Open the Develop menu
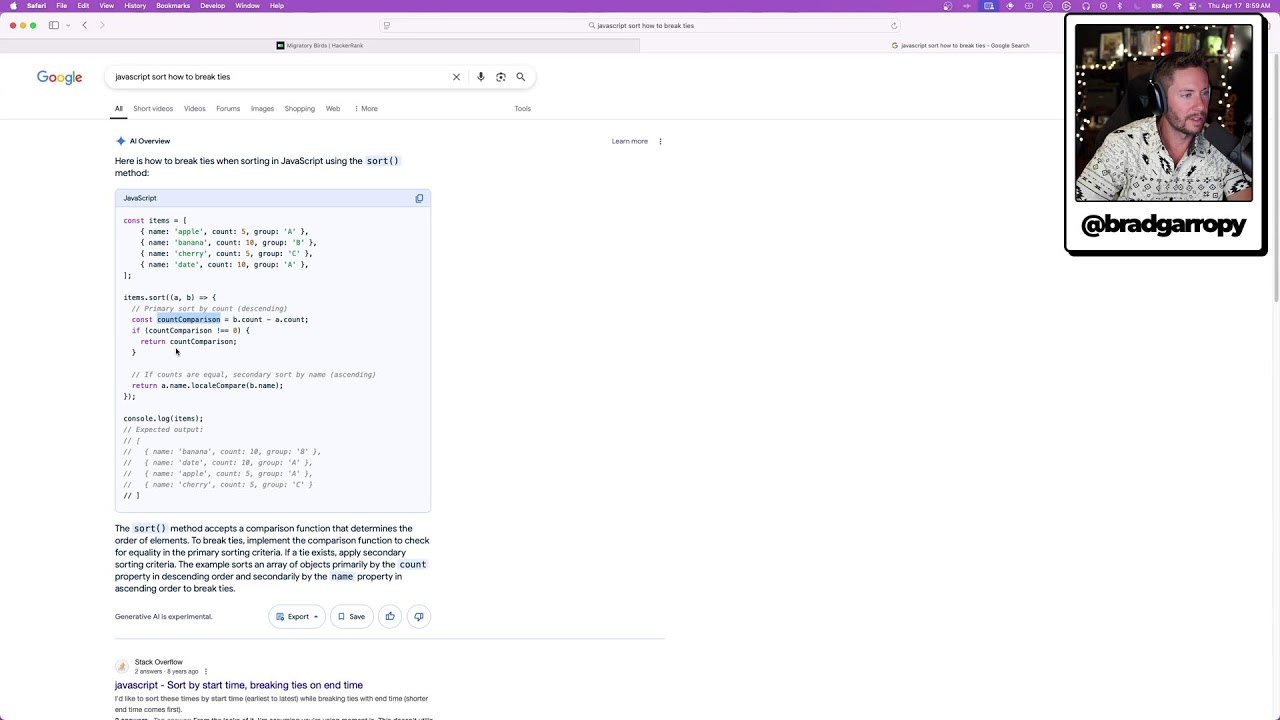Image resolution: width=1280 pixels, height=720 pixels. click(x=213, y=6)
